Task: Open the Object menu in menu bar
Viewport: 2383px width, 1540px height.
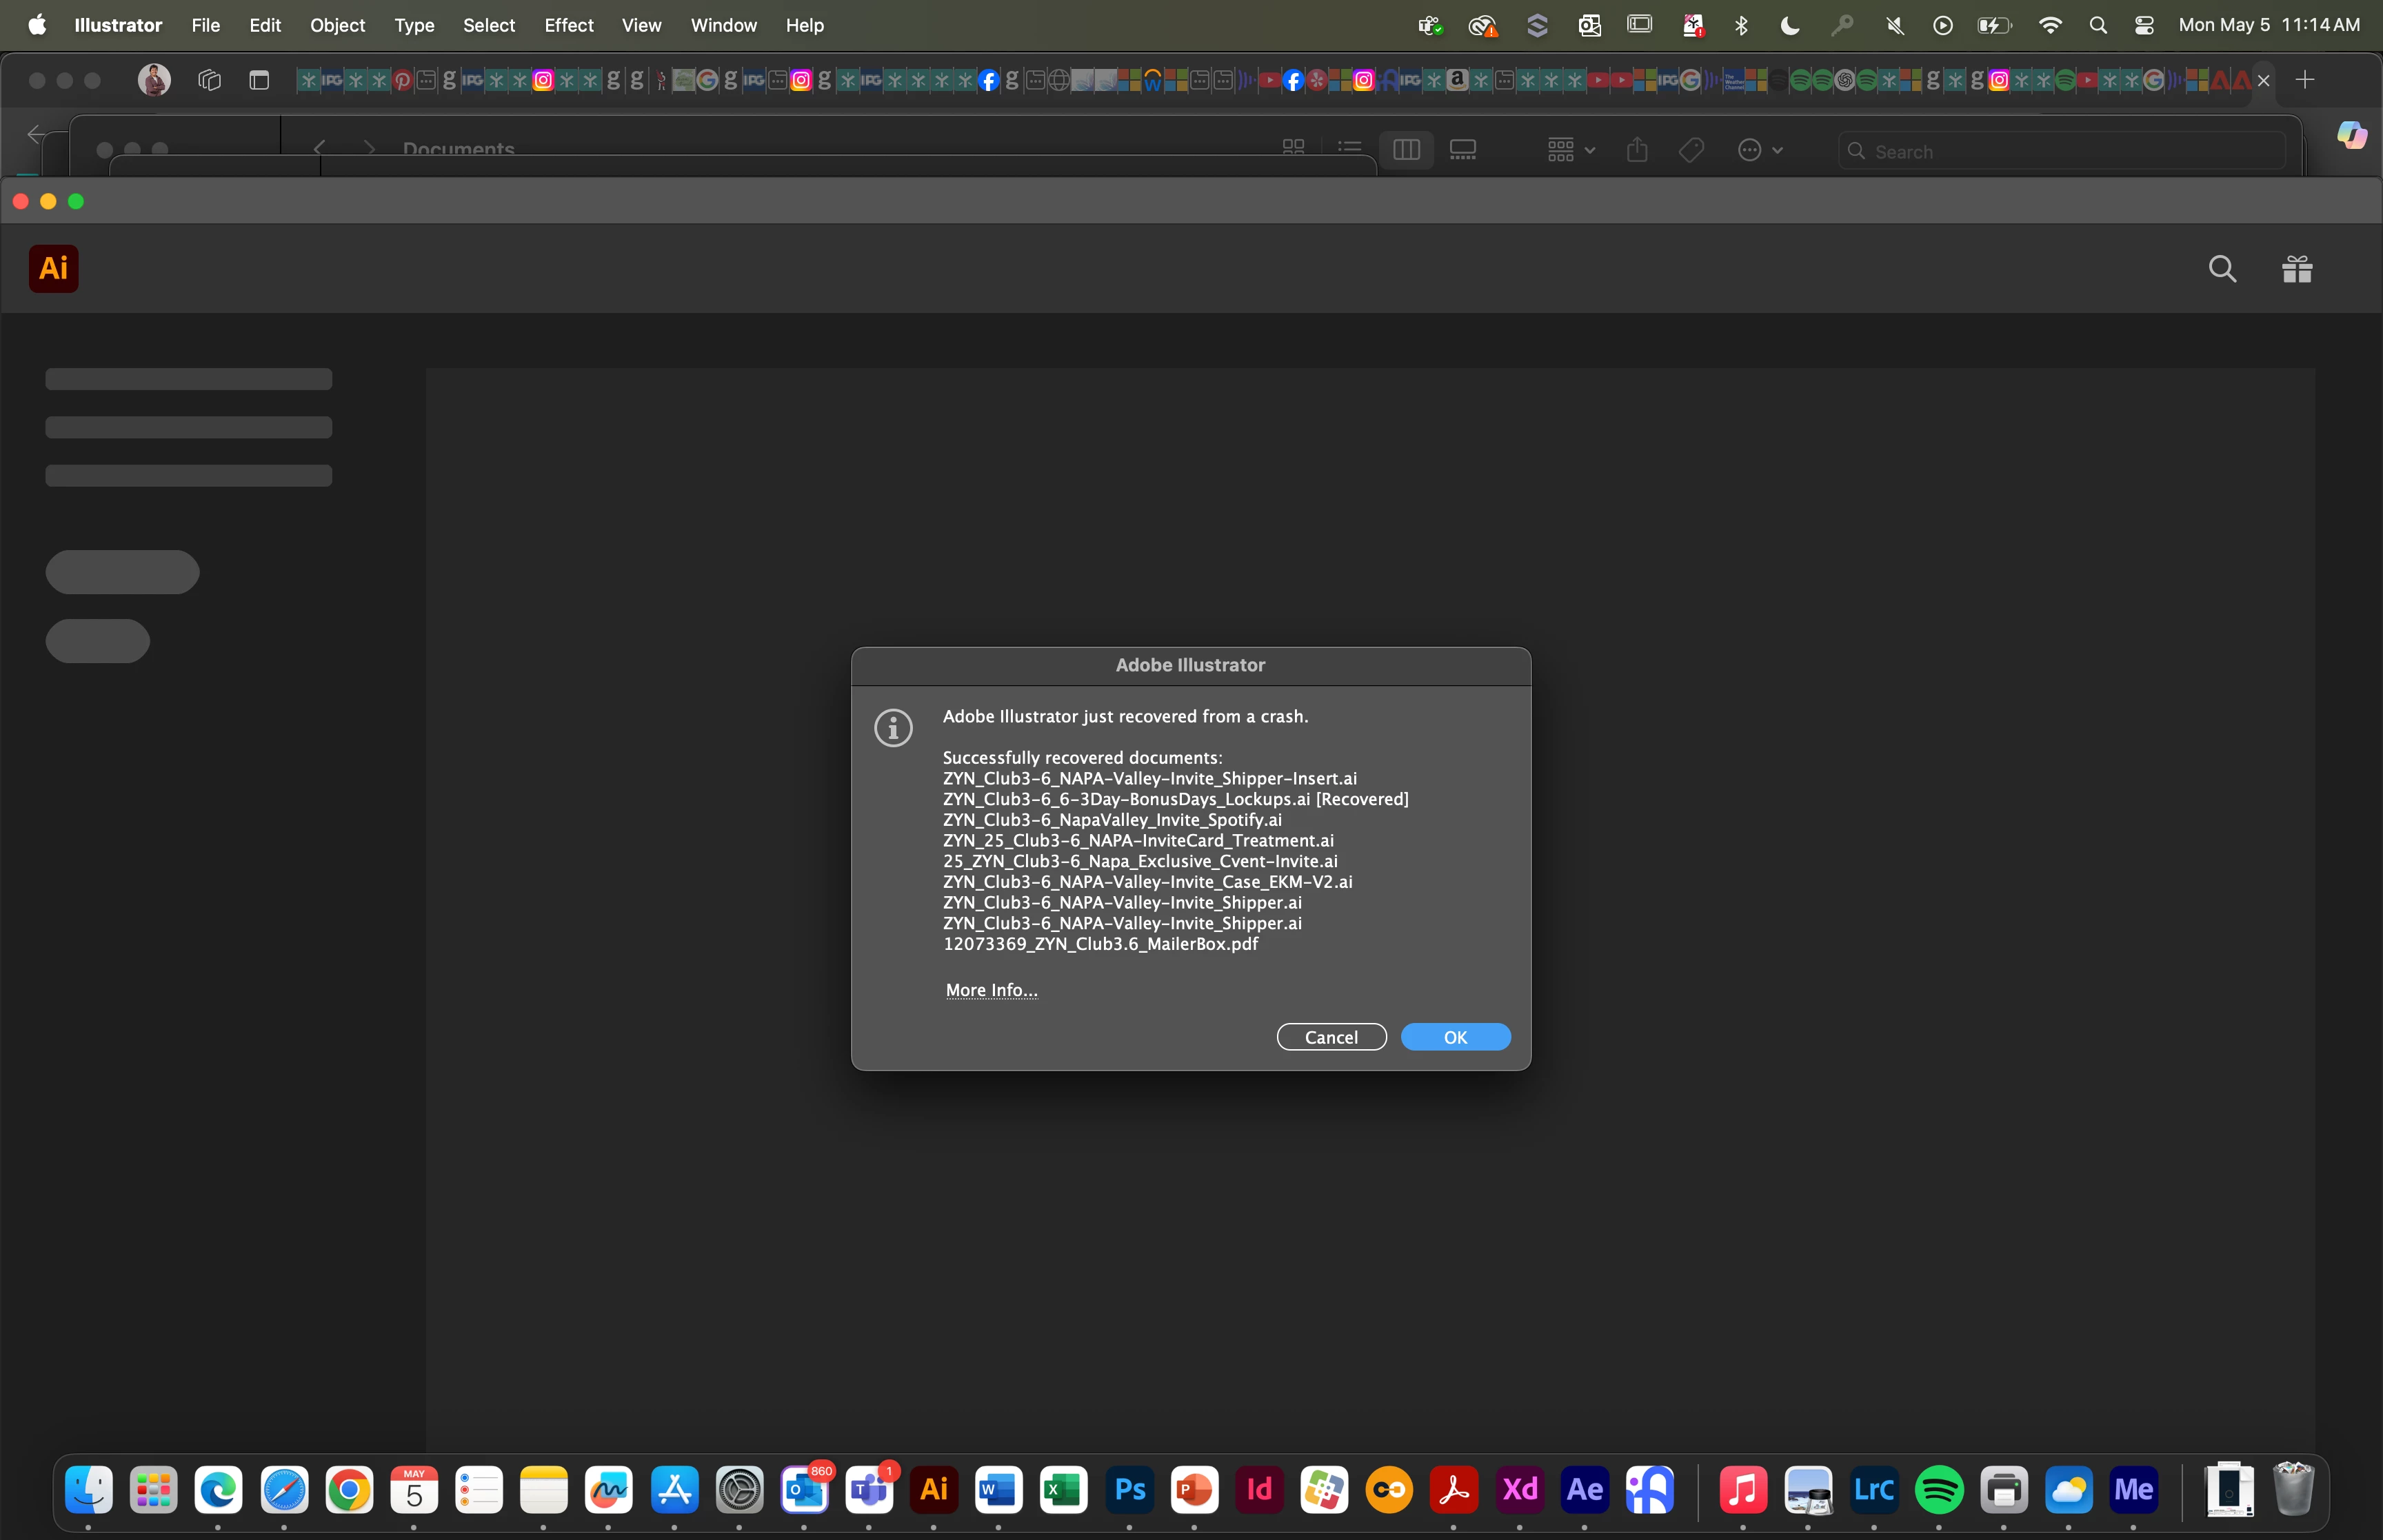Action: pyautogui.click(x=337, y=25)
